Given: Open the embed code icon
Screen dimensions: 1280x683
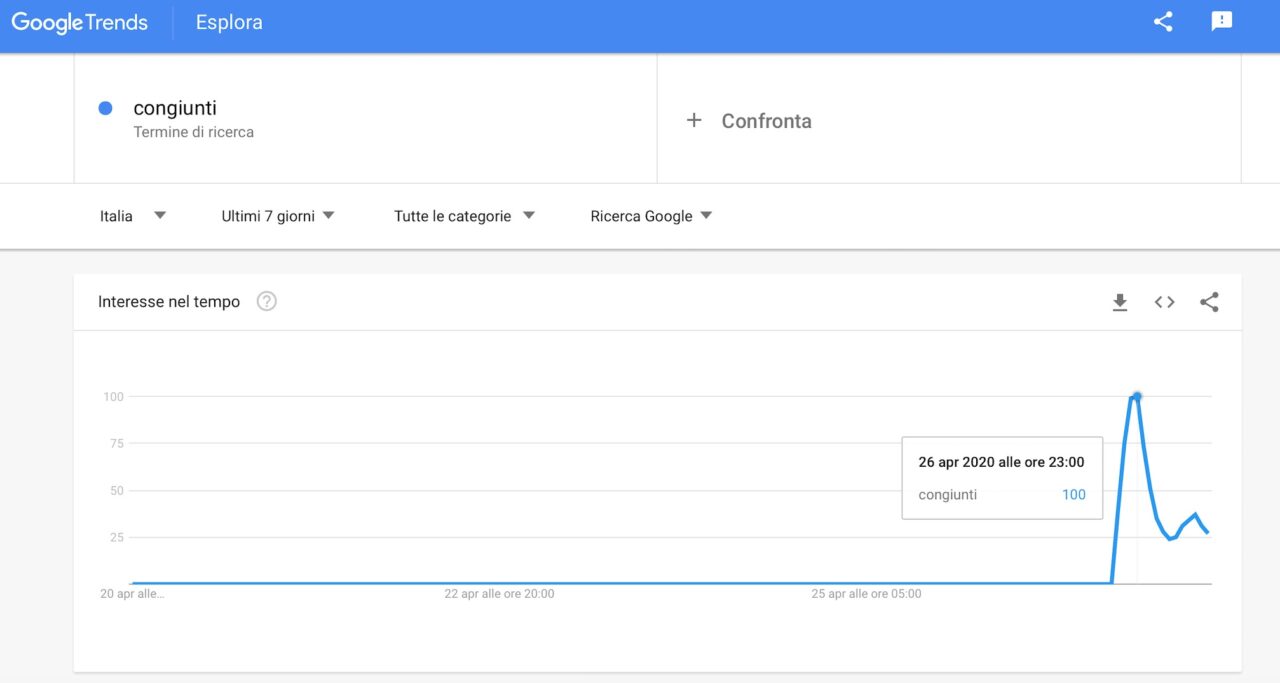Looking at the screenshot, I should pos(1164,302).
